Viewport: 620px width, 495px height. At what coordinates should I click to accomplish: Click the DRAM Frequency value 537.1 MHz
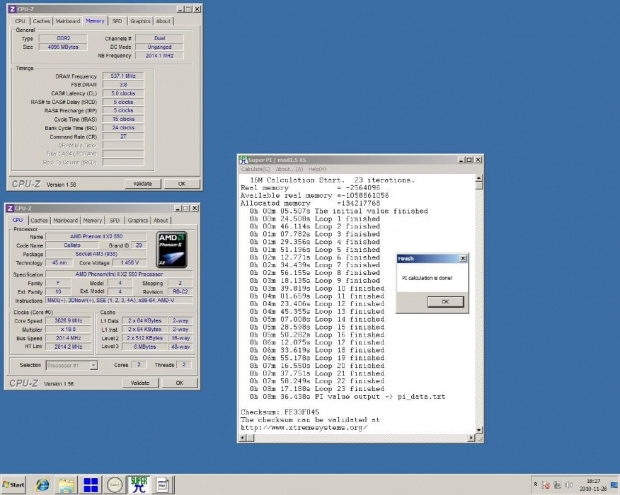point(123,76)
